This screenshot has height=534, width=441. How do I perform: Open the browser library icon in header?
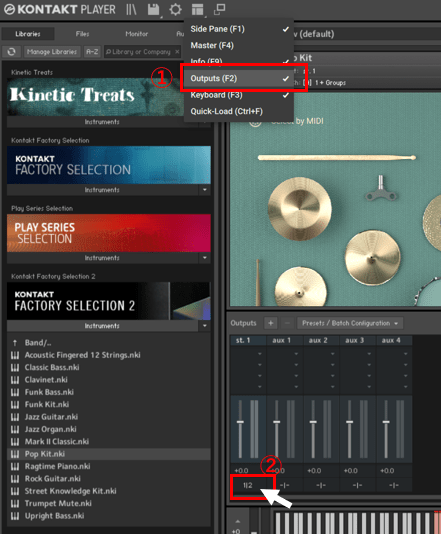[131, 10]
